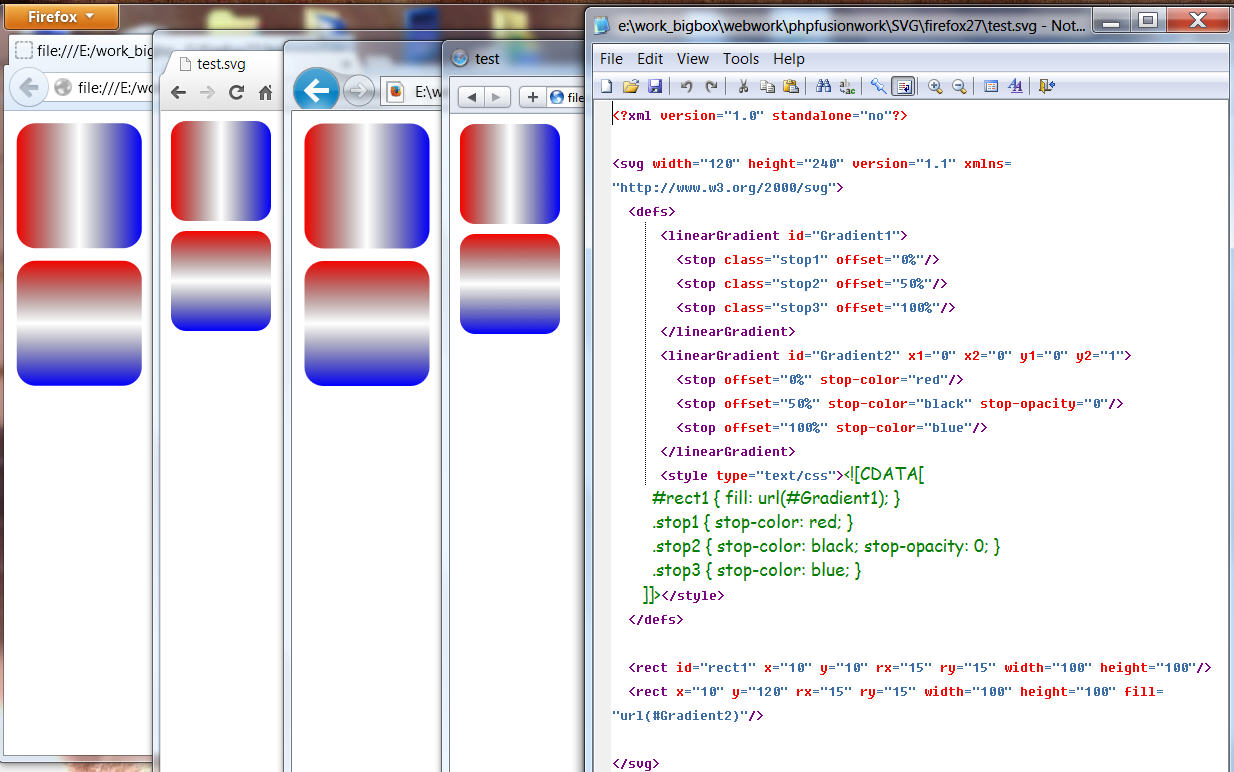Click the Save icon in Notepad2 toolbar
Viewport: 1234px width, 772px height.
[655, 87]
